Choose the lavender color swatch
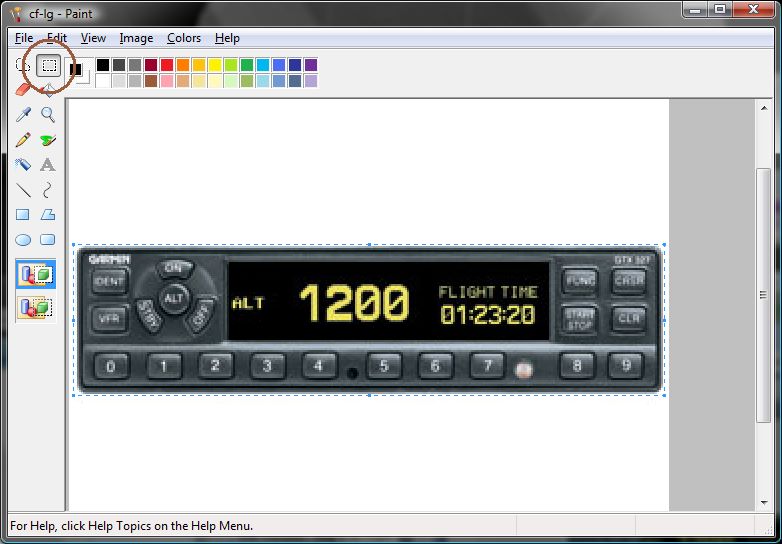Image resolution: width=782 pixels, height=544 pixels. coord(311,81)
